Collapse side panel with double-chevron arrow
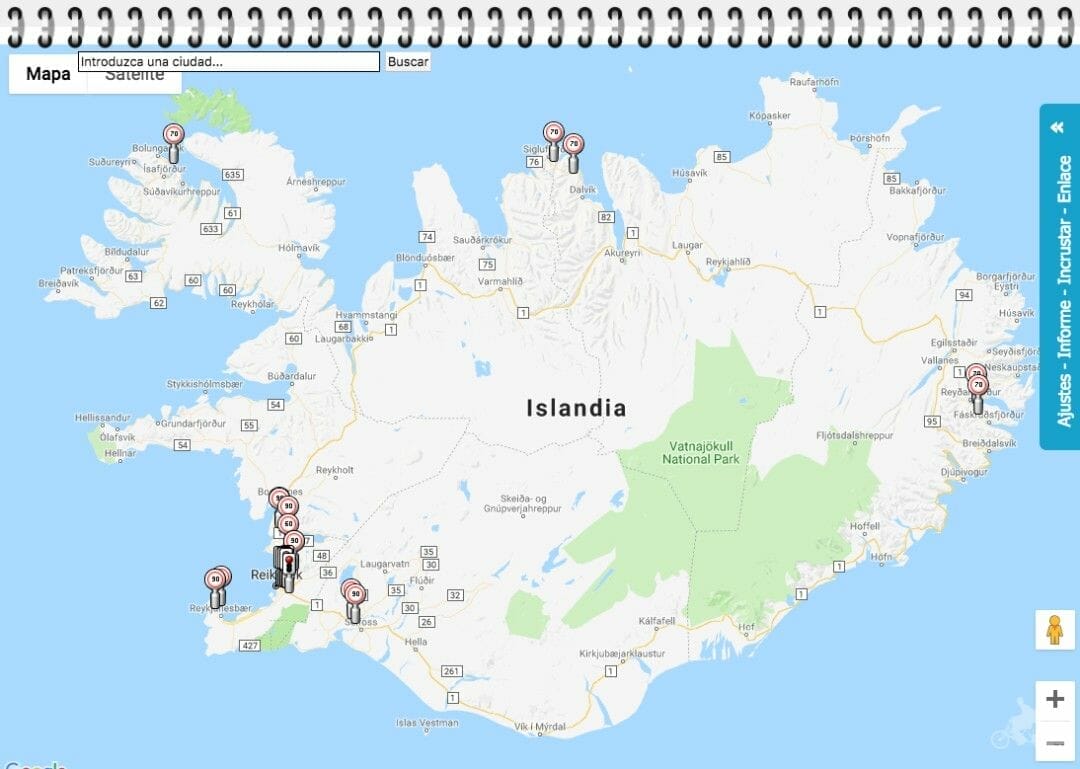The width and height of the screenshot is (1080, 769). pyautogui.click(x=1058, y=127)
